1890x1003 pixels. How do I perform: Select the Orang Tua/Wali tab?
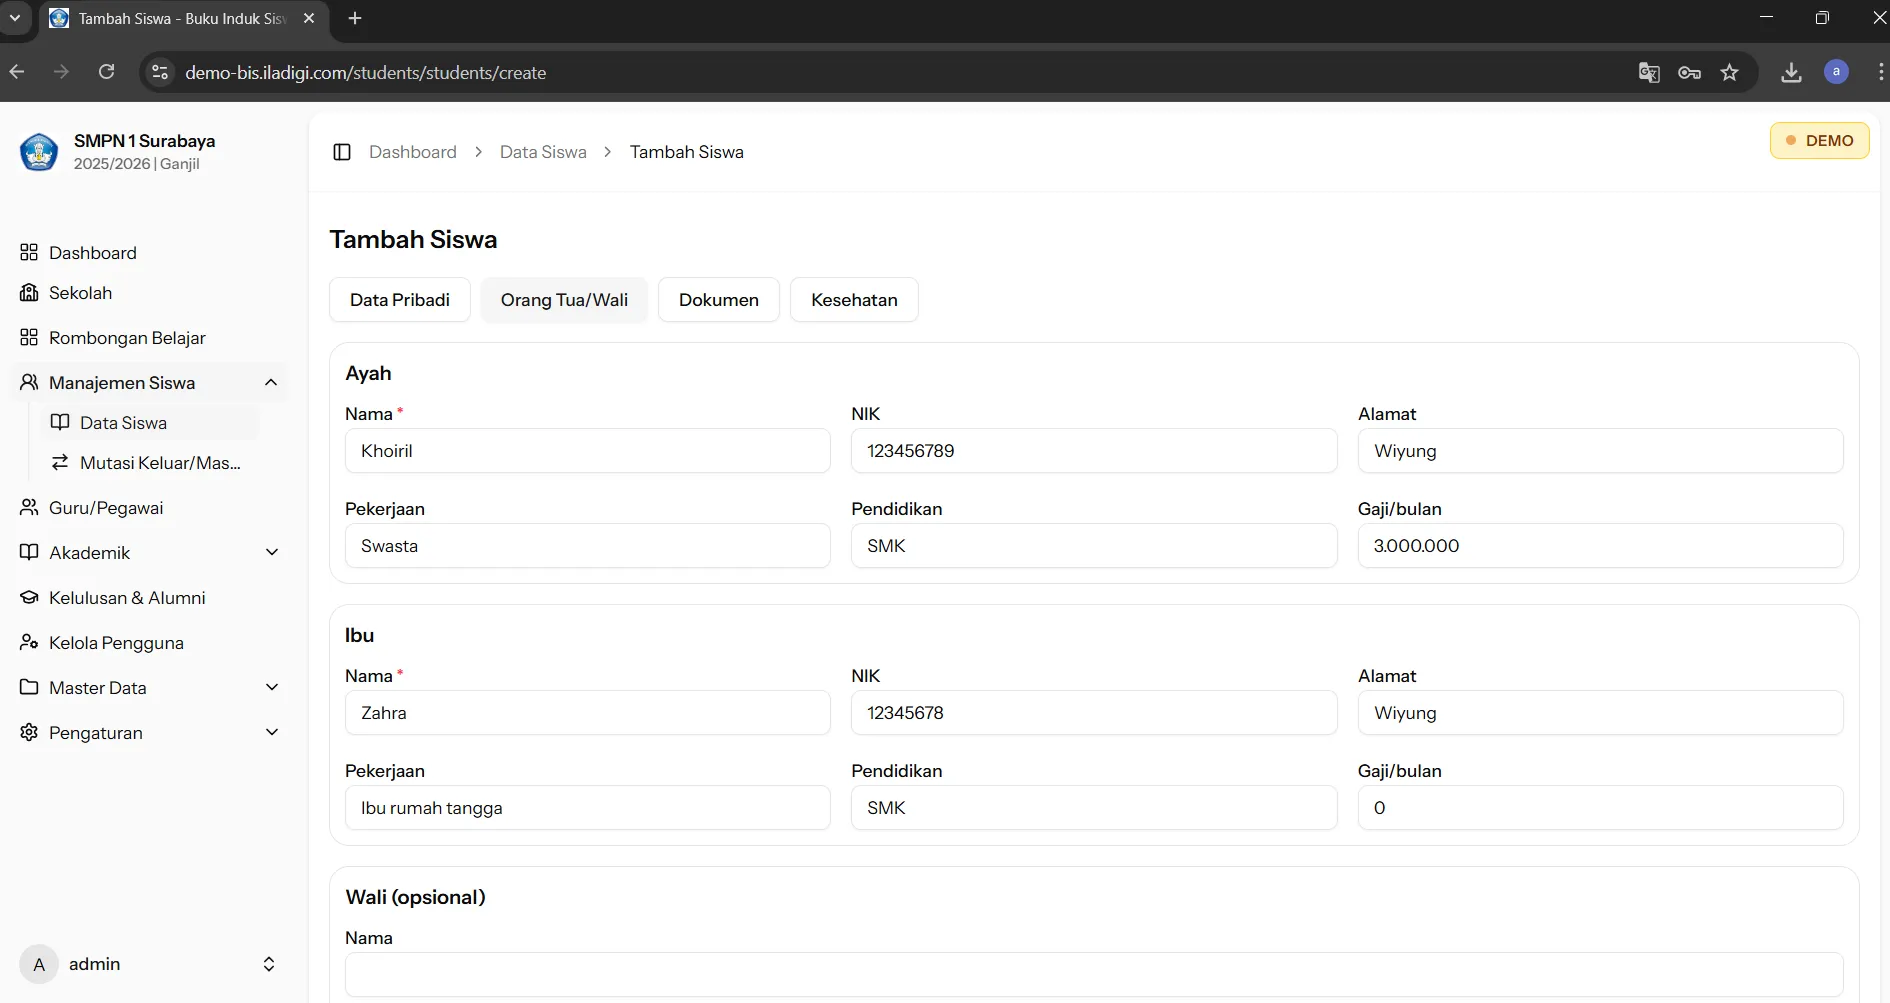tap(564, 300)
